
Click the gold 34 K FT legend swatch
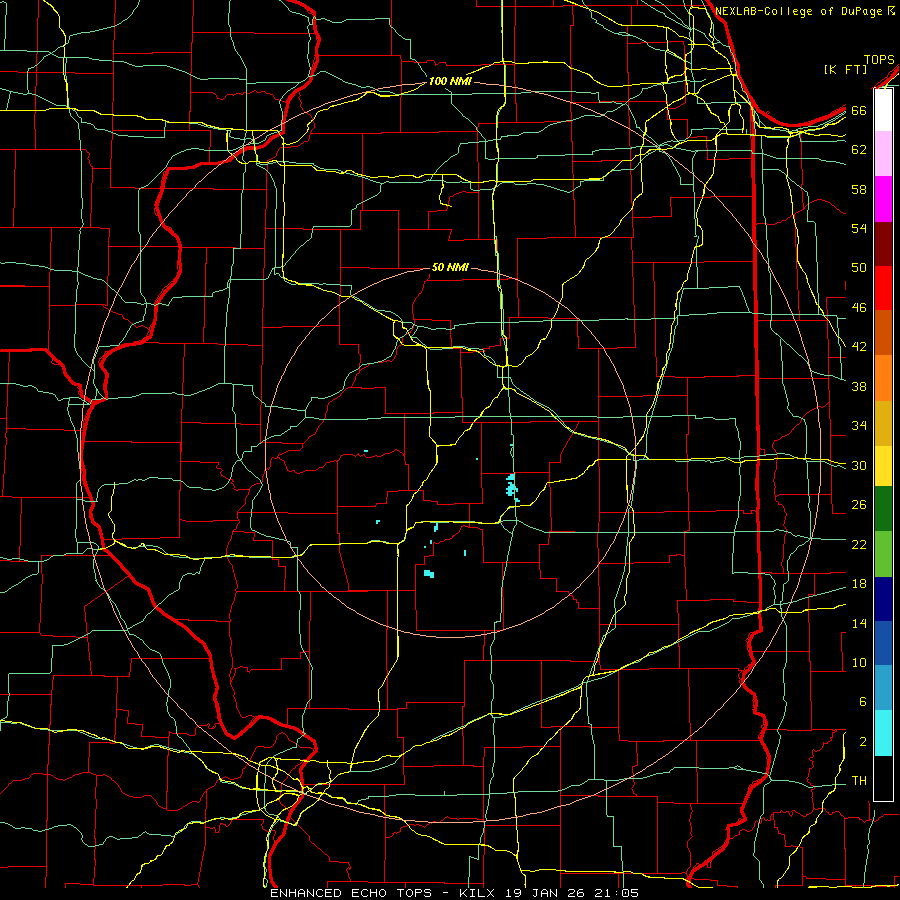pos(883,423)
